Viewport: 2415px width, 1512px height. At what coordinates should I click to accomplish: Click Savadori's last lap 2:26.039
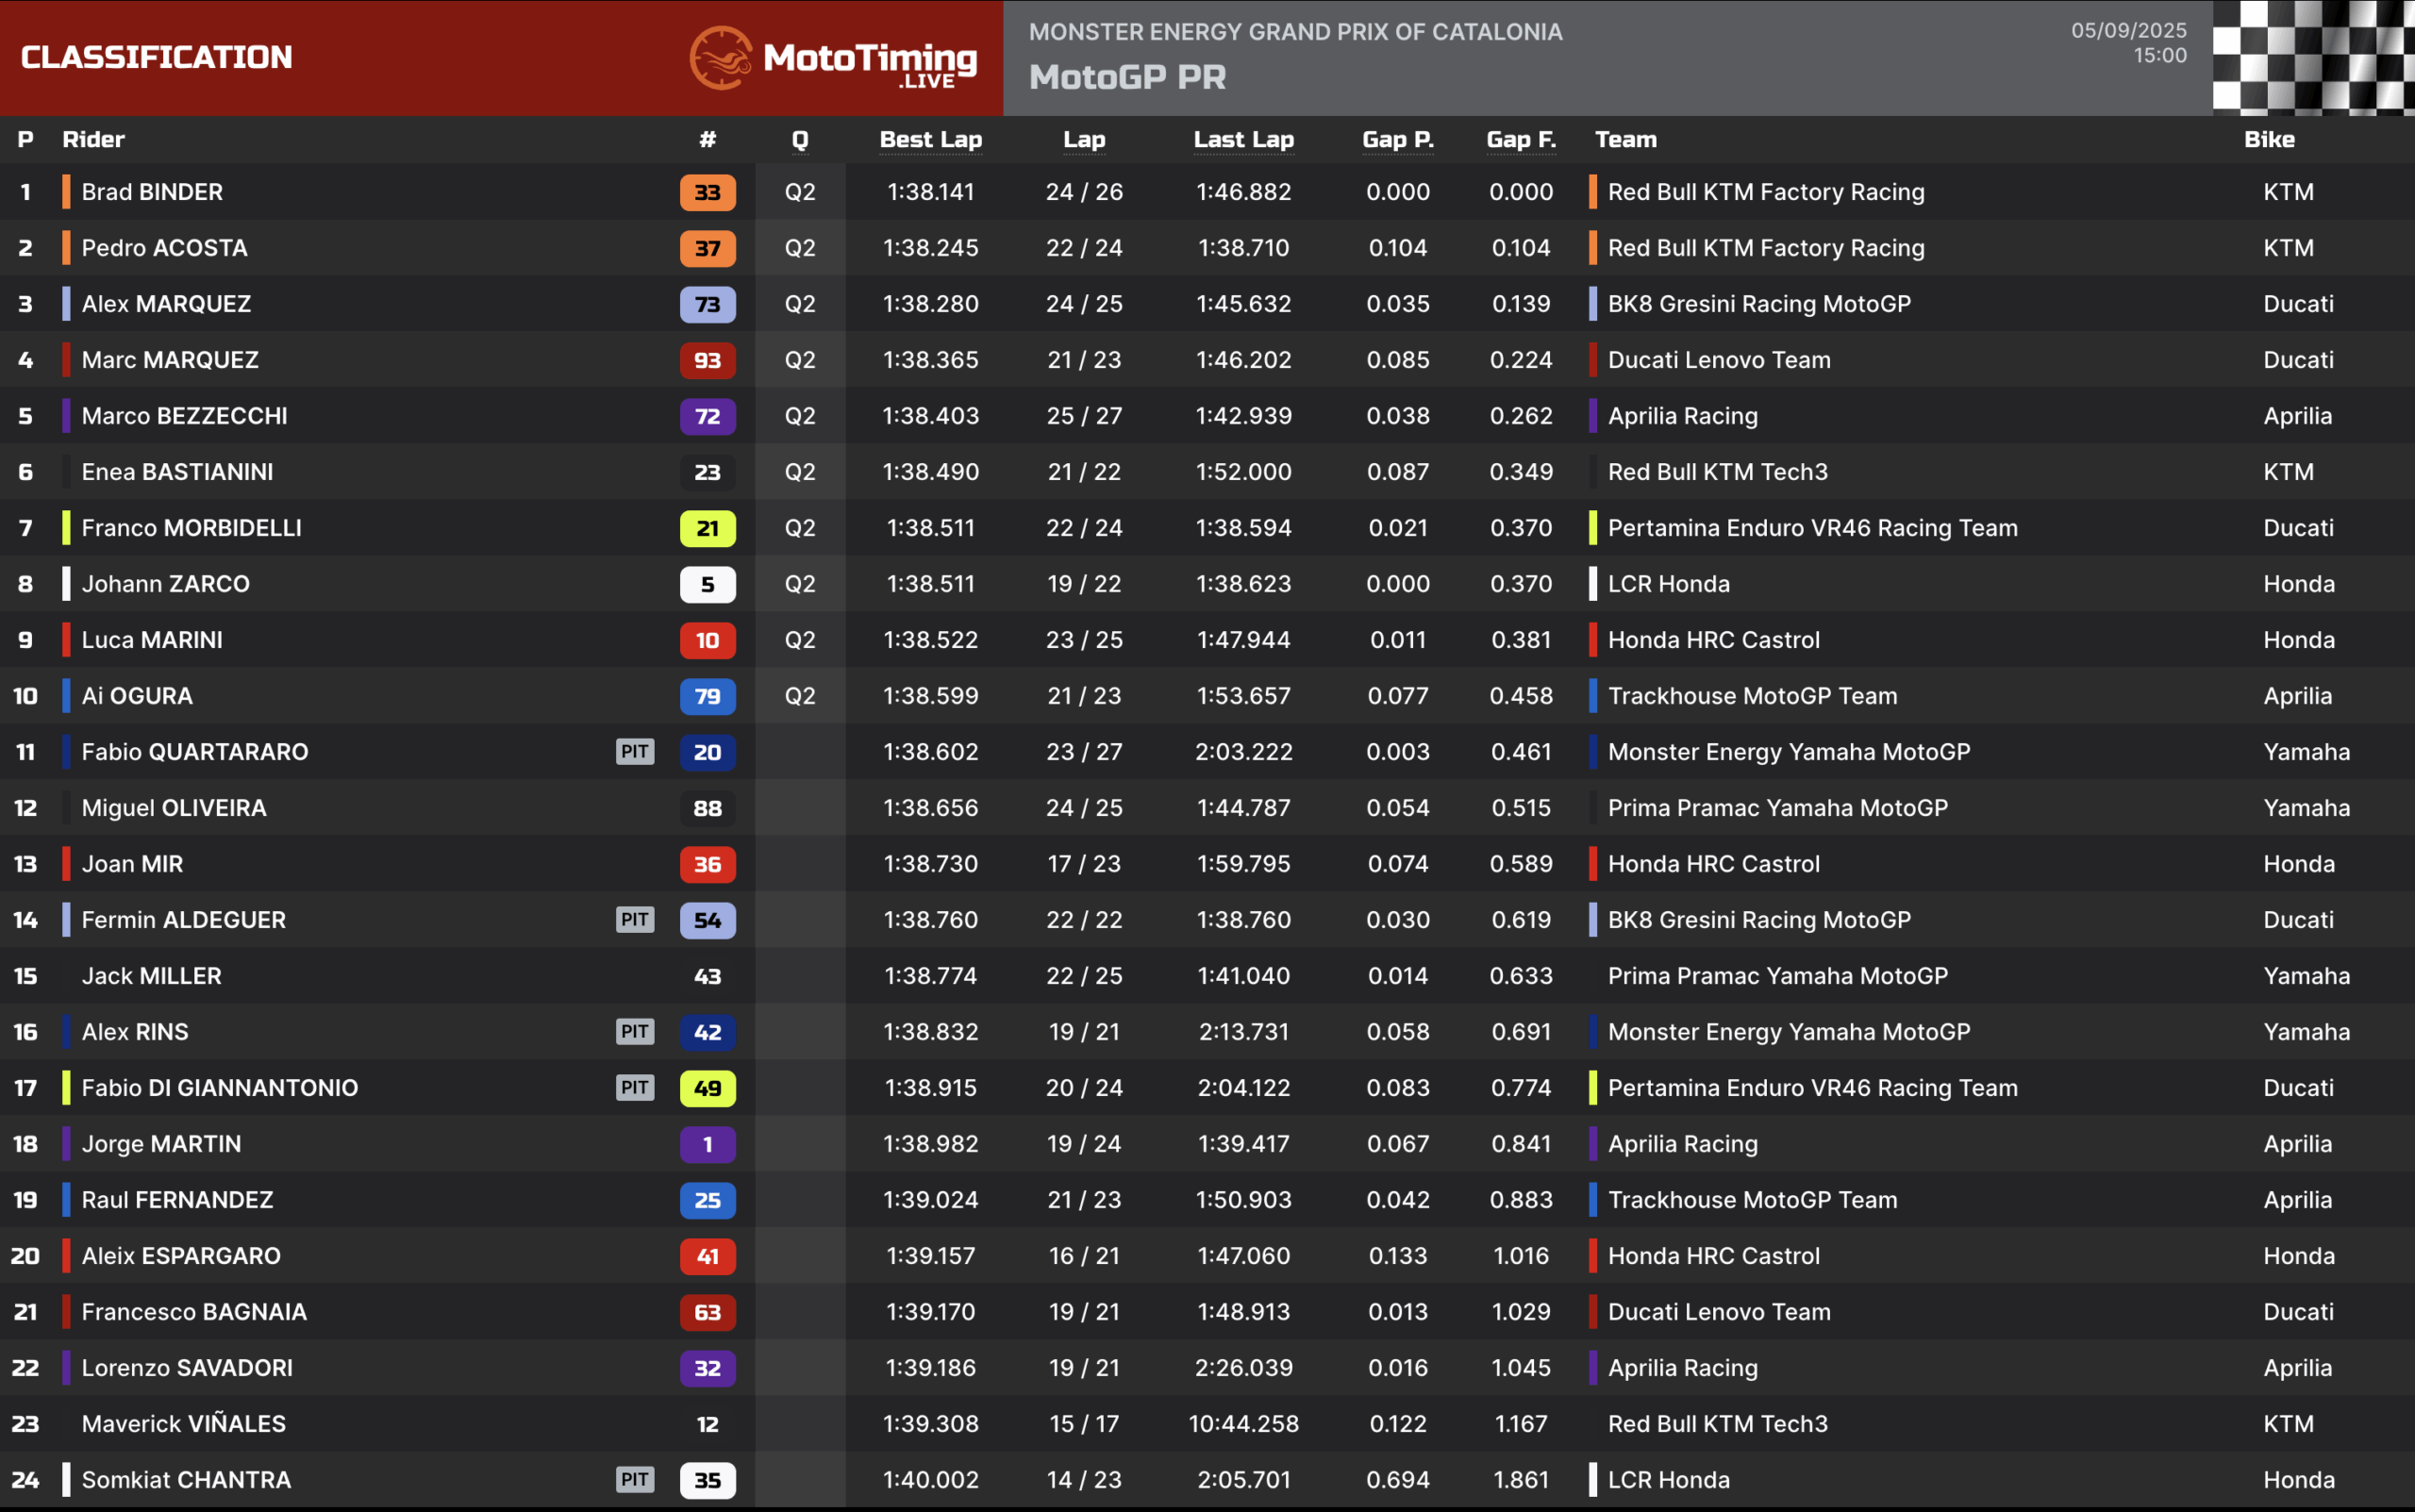tap(1243, 1368)
